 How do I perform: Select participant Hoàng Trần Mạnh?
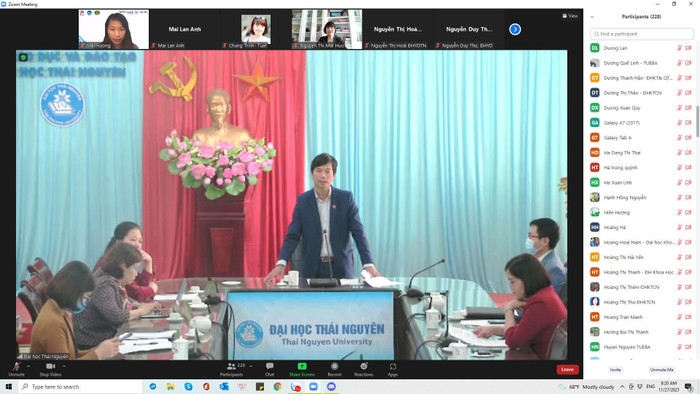(641, 317)
